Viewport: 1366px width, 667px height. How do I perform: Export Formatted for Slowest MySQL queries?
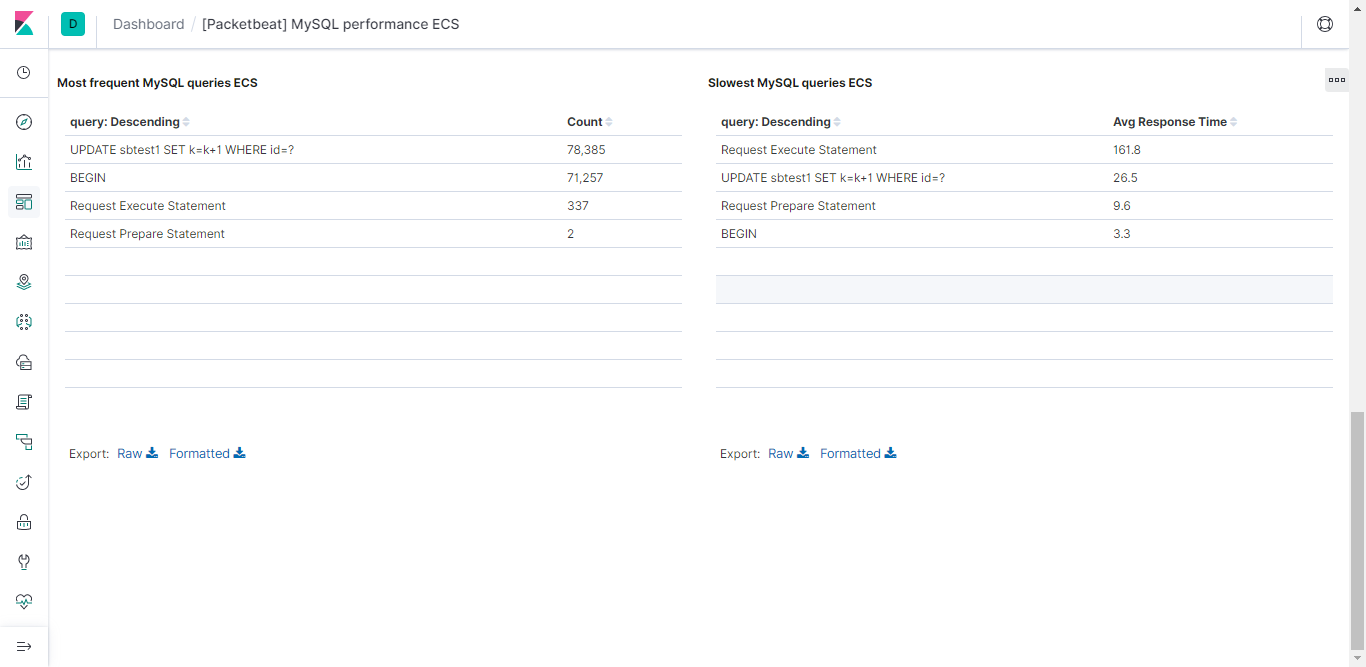click(x=858, y=453)
